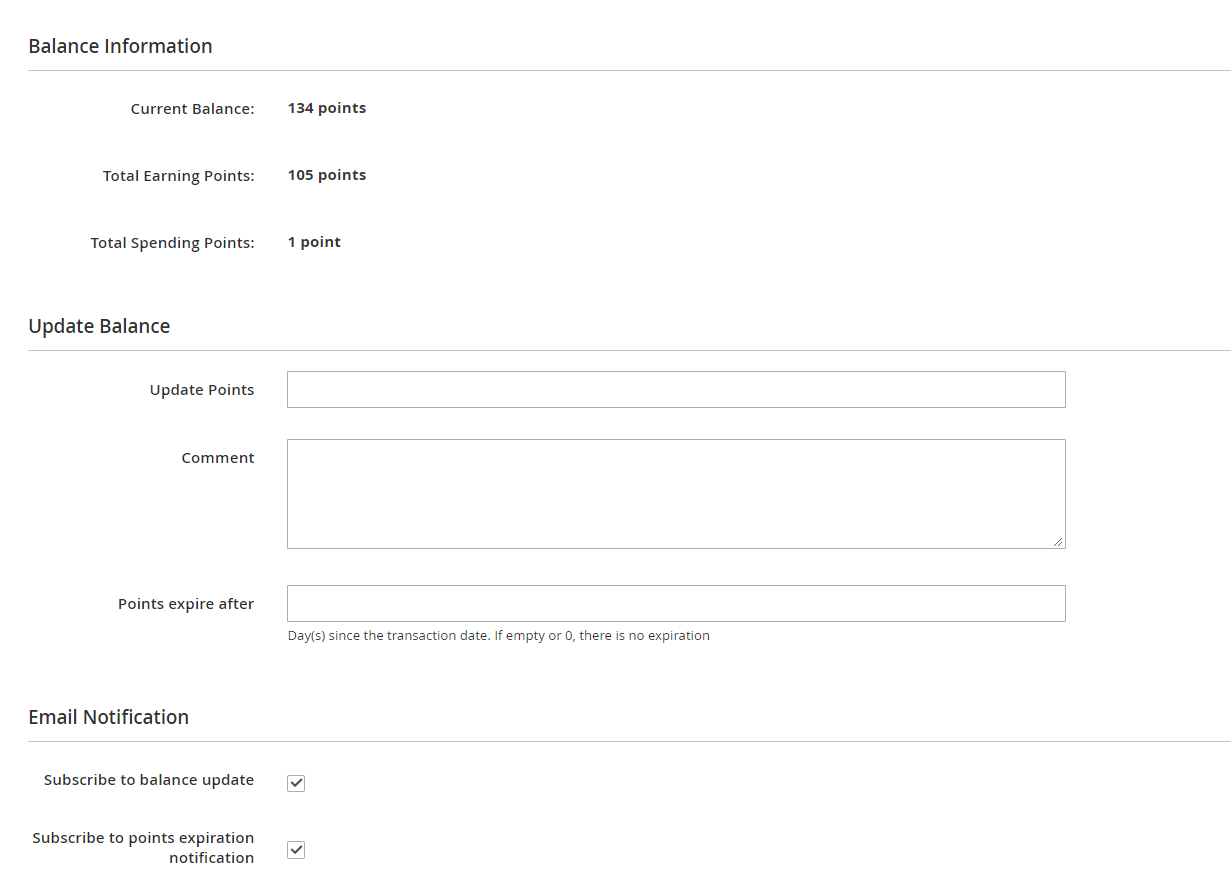Viewport: 1231px width, 890px height.
Task: Click Subscribe to points expiration notification label
Action: 143,847
